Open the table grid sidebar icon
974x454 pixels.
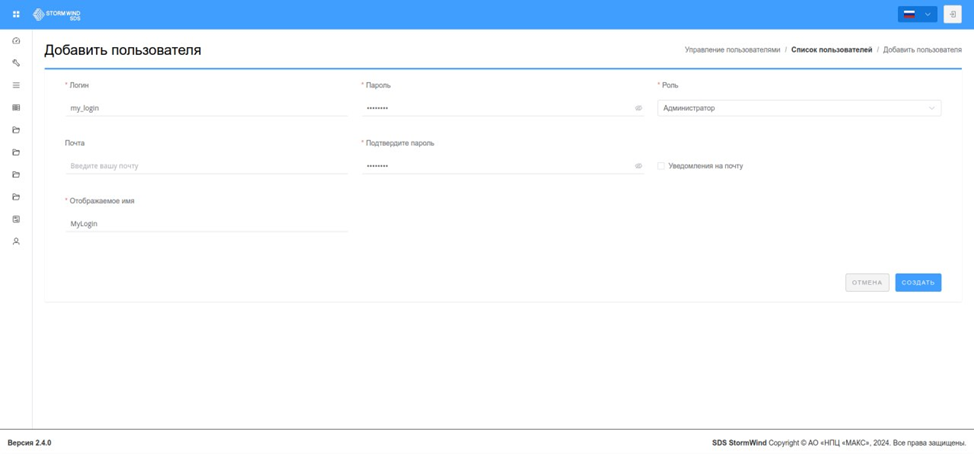[16, 107]
